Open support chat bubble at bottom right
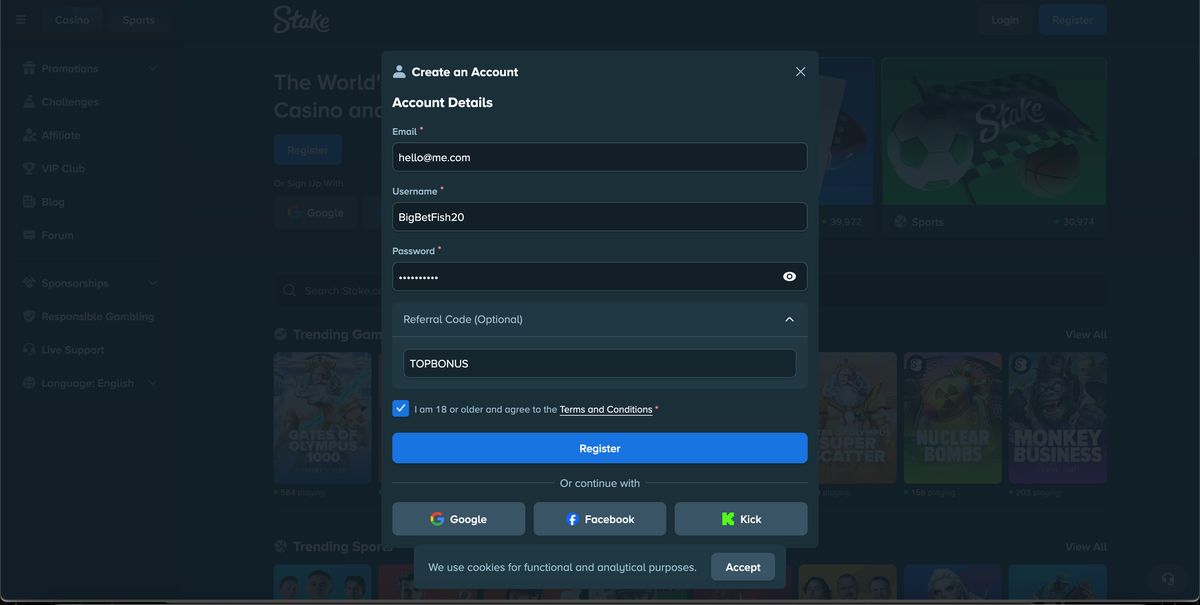This screenshot has height=605, width=1200. click(x=1167, y=579)
